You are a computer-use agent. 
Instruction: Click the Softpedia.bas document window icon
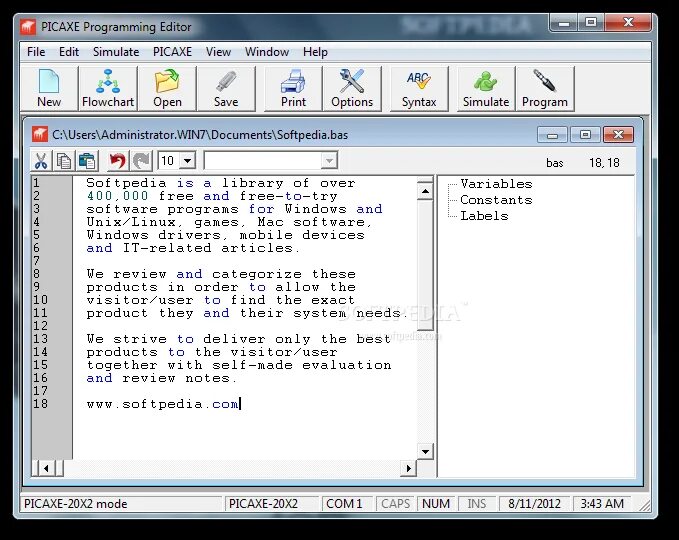tap(40, 135)
